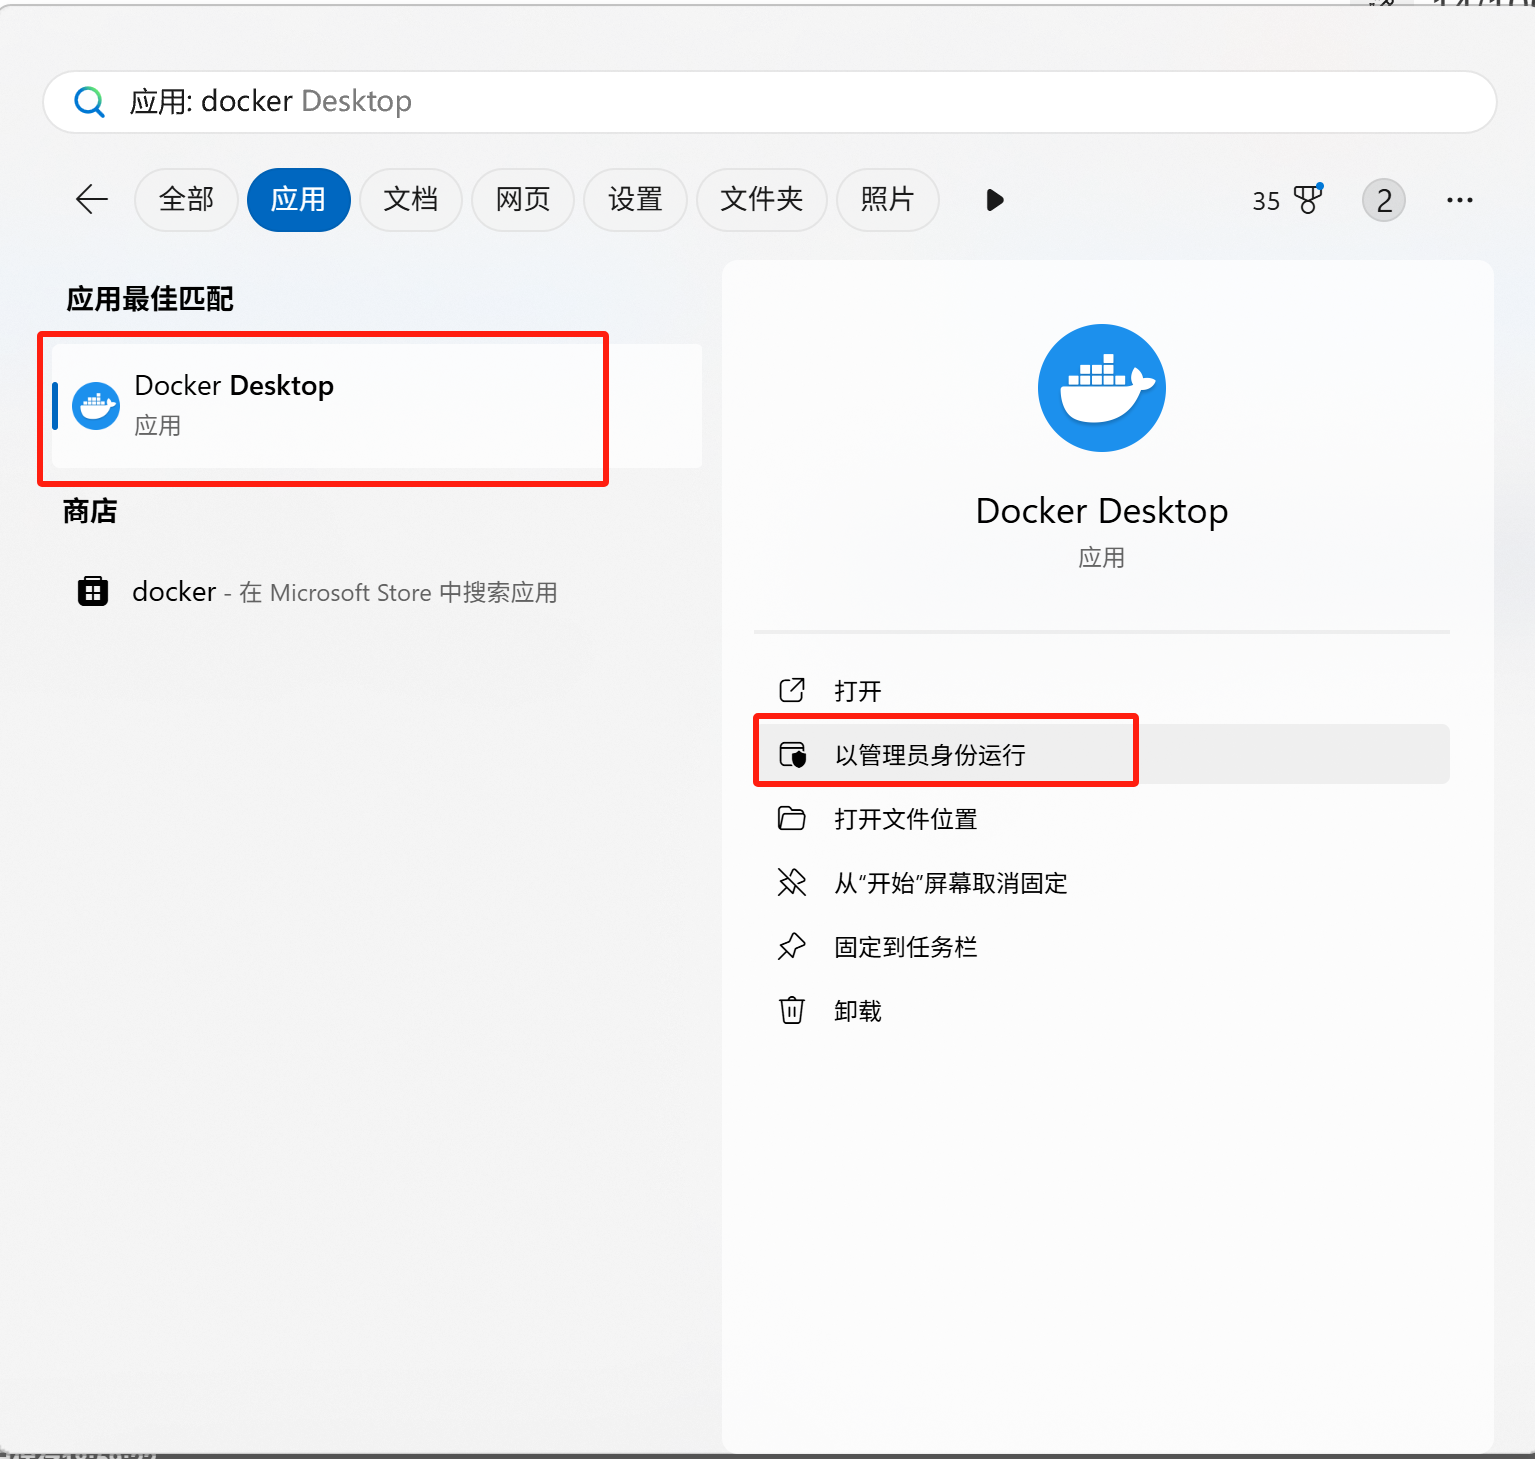The width and height of the screenshot is (1535, 1459).
Task: Open the three-dot more options menu
Action: coord(1459,200)
